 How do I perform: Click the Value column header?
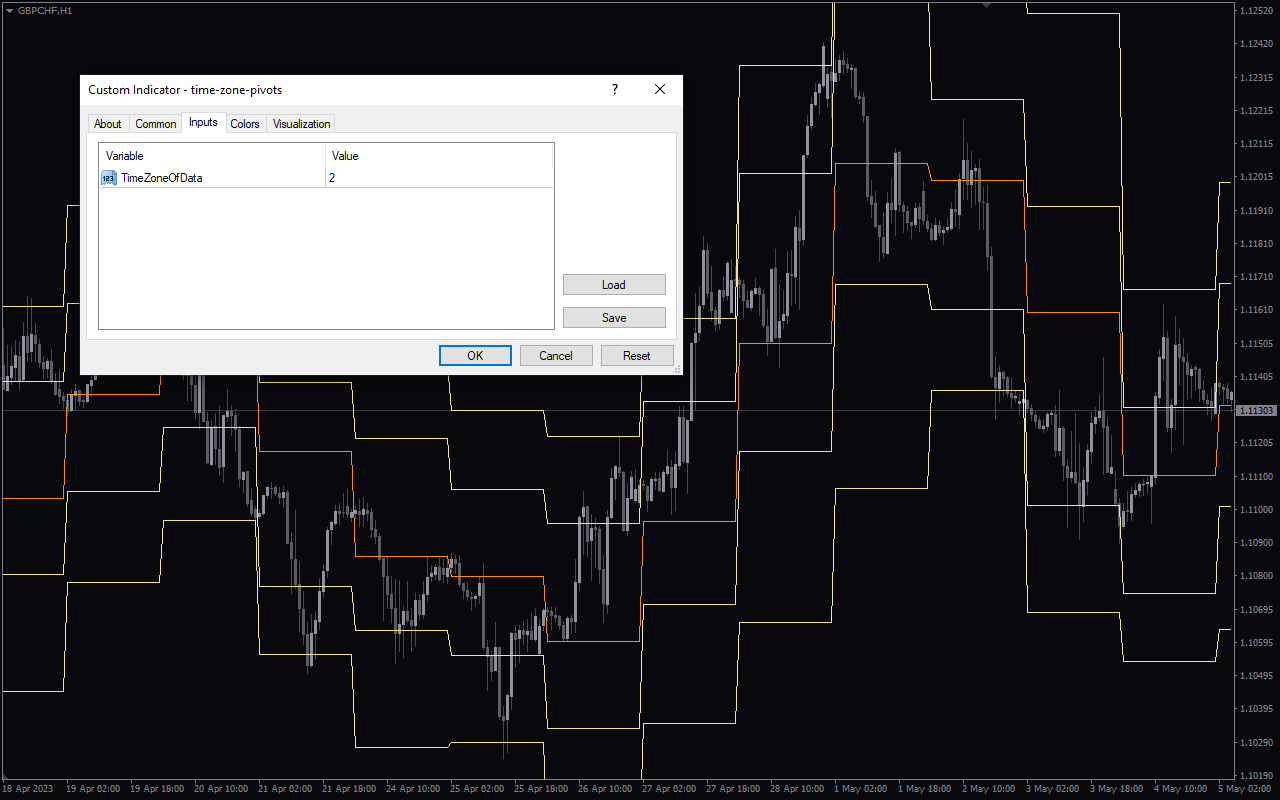click(439, 156)
